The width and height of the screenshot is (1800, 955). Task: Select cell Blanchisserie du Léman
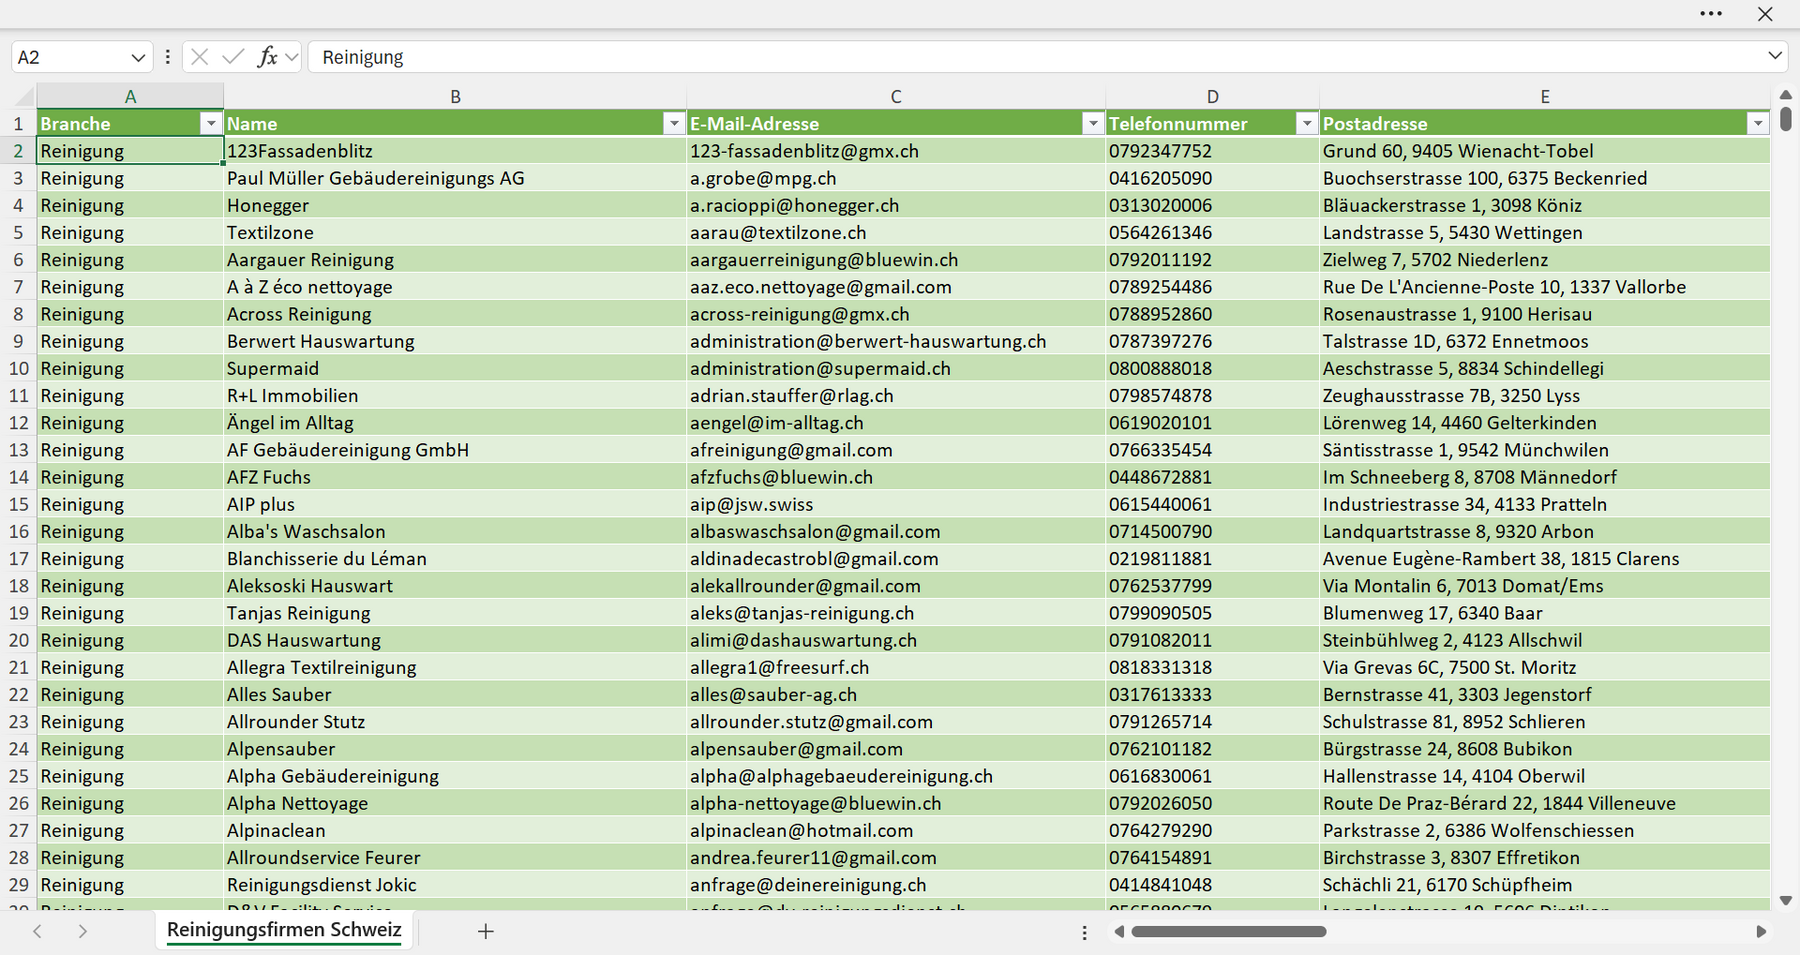pyautogui.click(x=455, y=558)
